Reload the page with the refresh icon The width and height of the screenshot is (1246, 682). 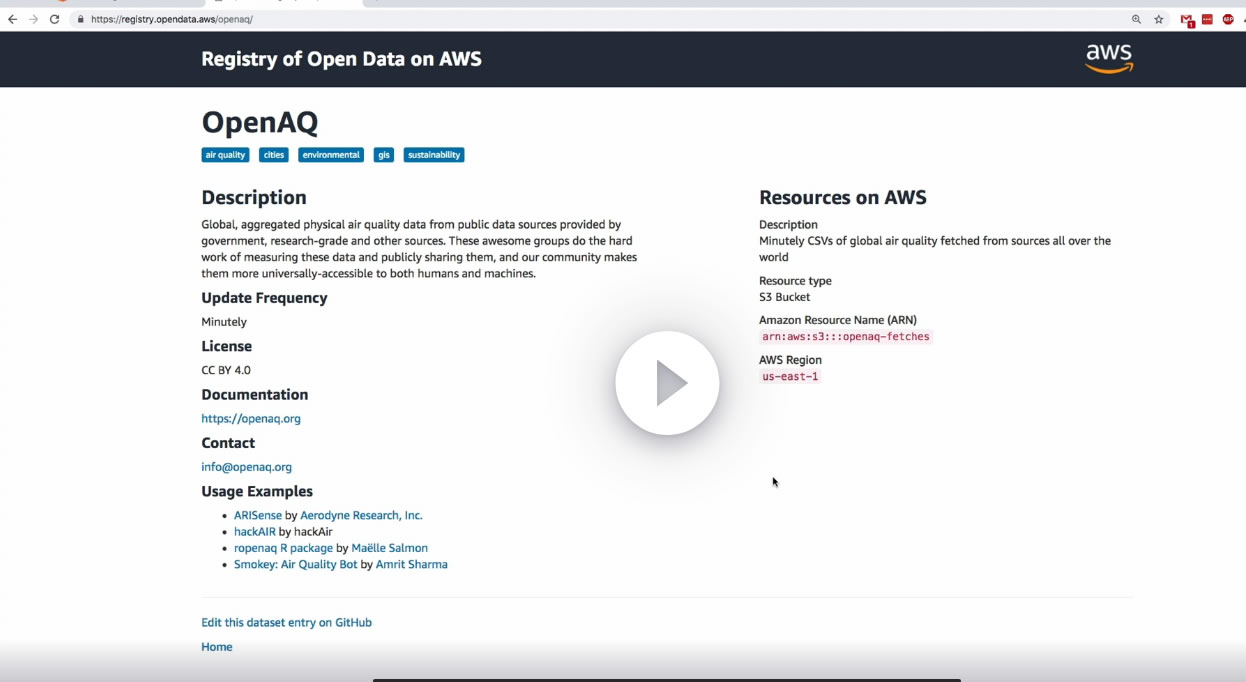54,19
